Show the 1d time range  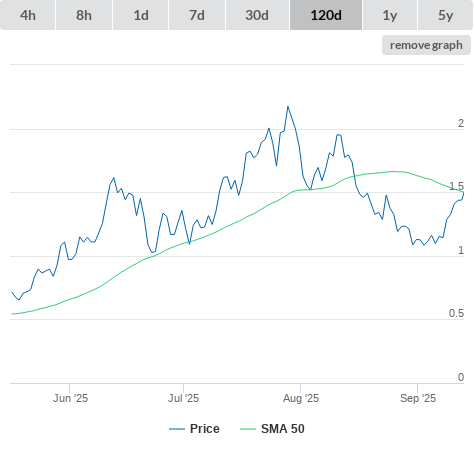click(141, 15)
